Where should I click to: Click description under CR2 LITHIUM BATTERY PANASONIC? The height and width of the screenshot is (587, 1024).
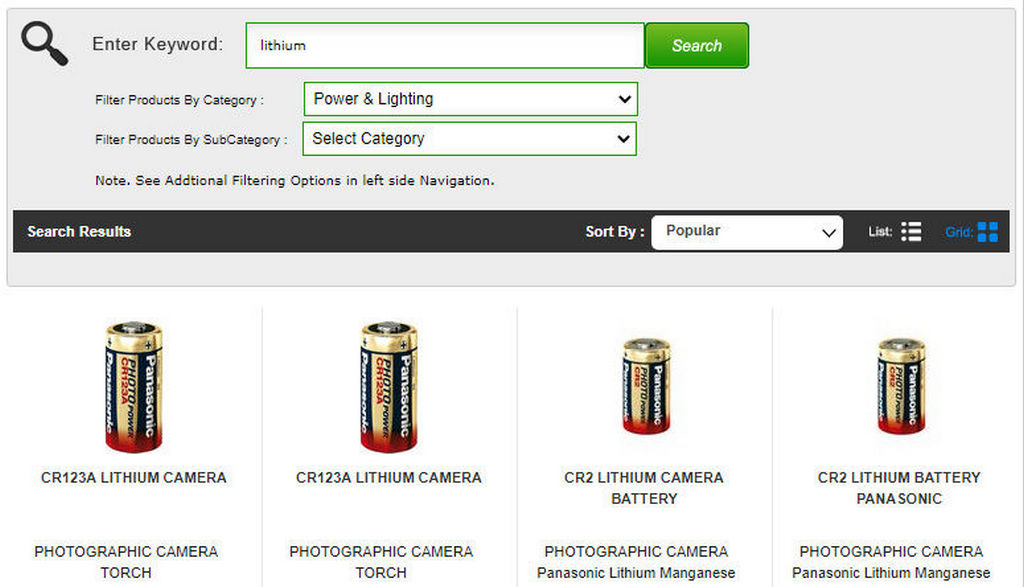[891, 562]
